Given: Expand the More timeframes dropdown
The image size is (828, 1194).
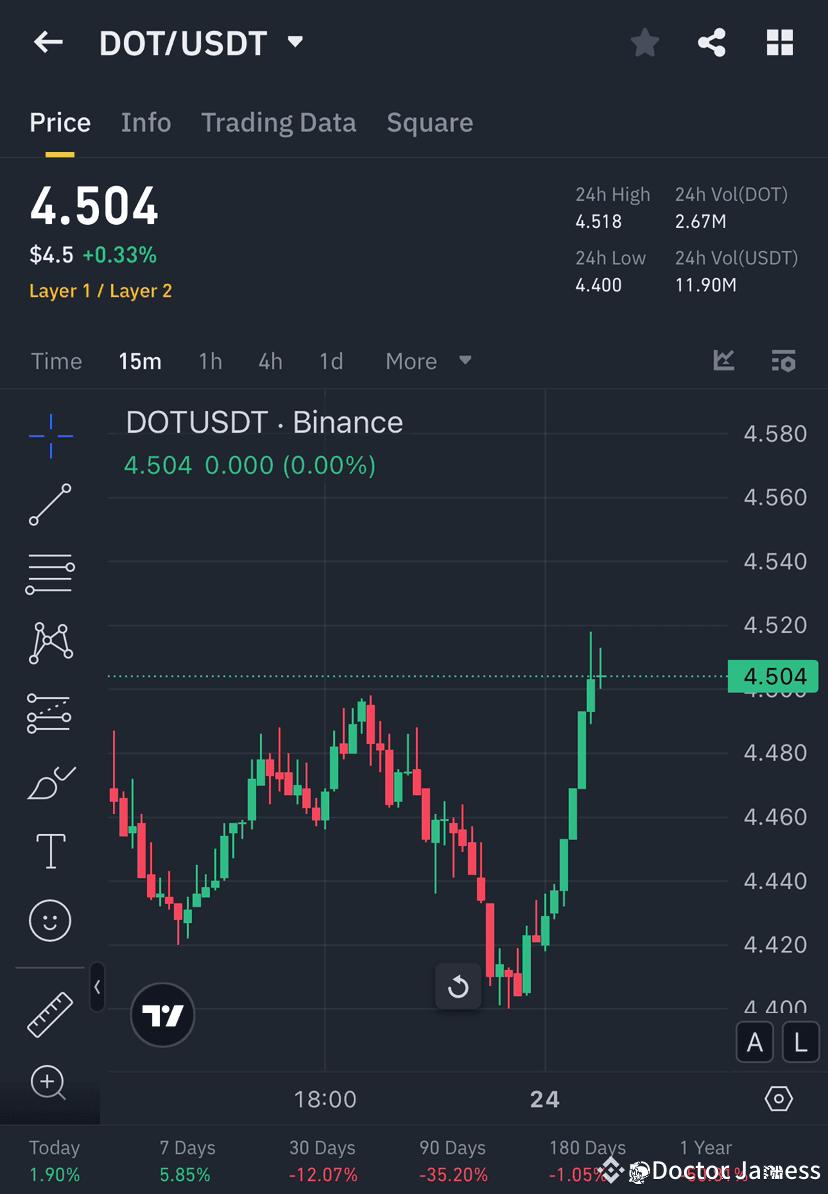Looking at the screenshot, I should click(x=428, y=361).
